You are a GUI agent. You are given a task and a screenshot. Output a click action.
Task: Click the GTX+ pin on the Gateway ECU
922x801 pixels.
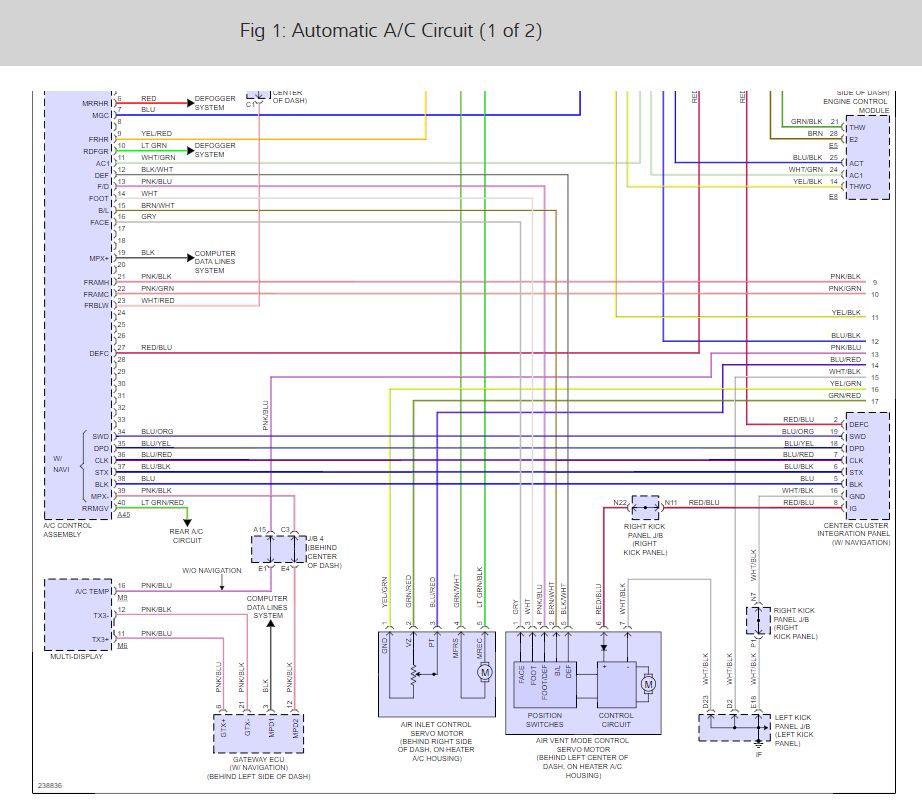click(x=223, y=728)
